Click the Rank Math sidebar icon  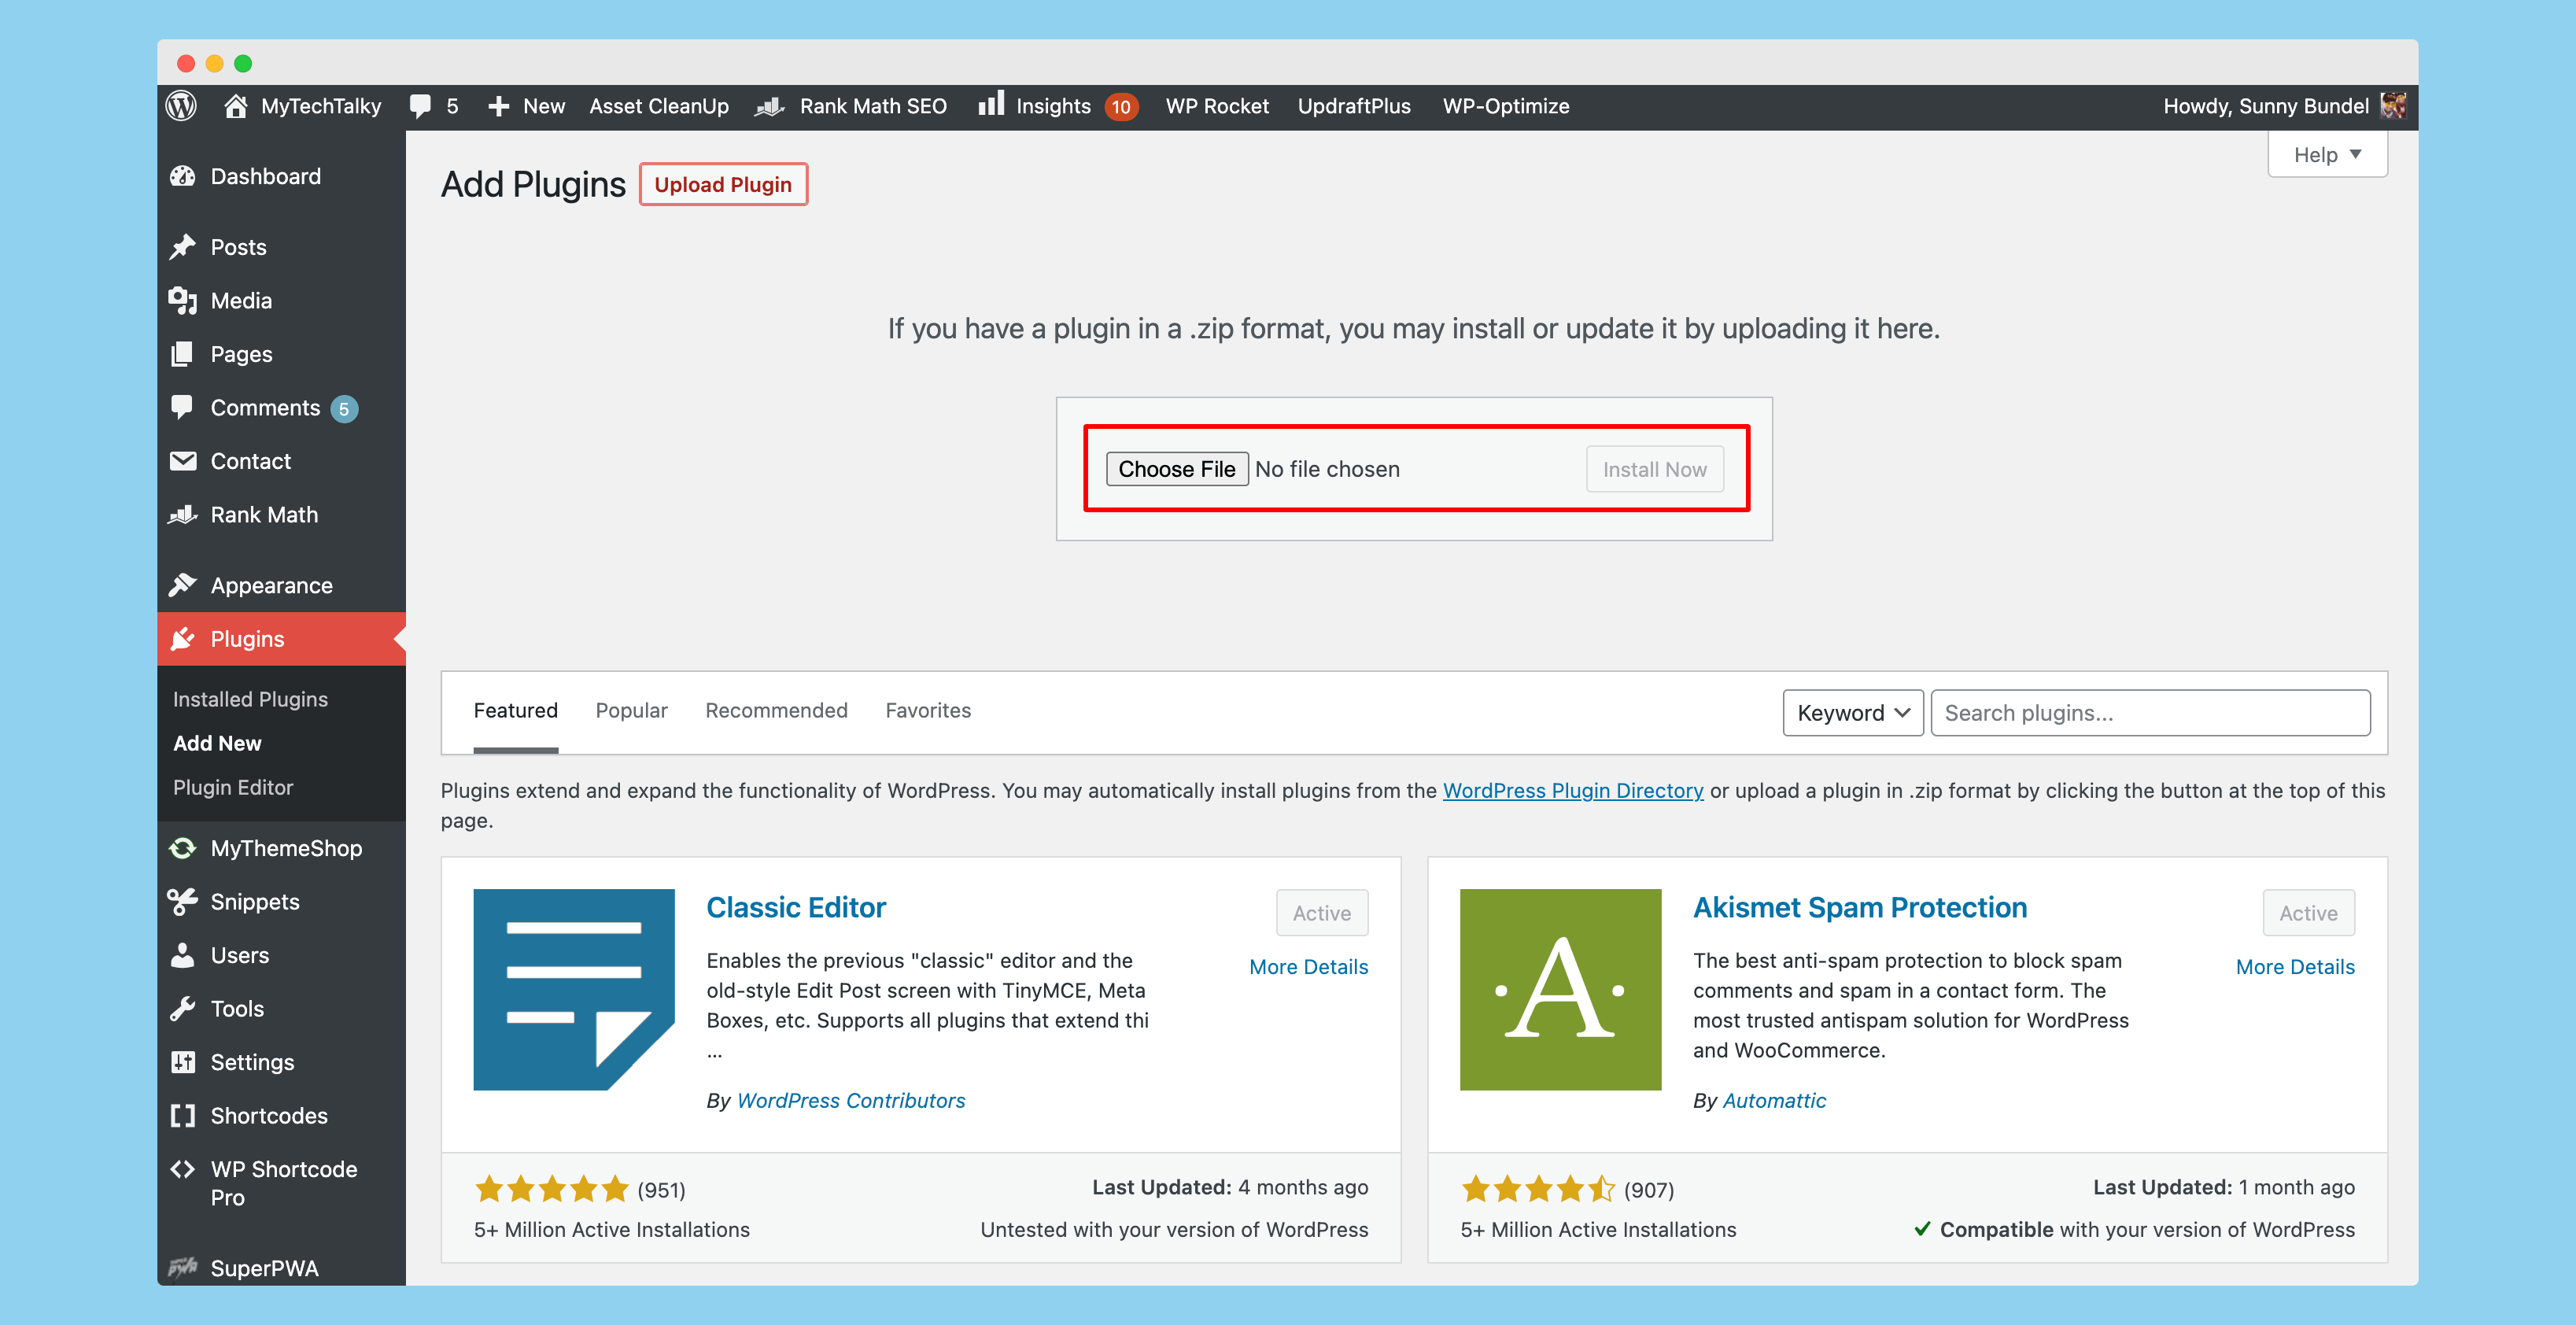[x=182, y=515]
